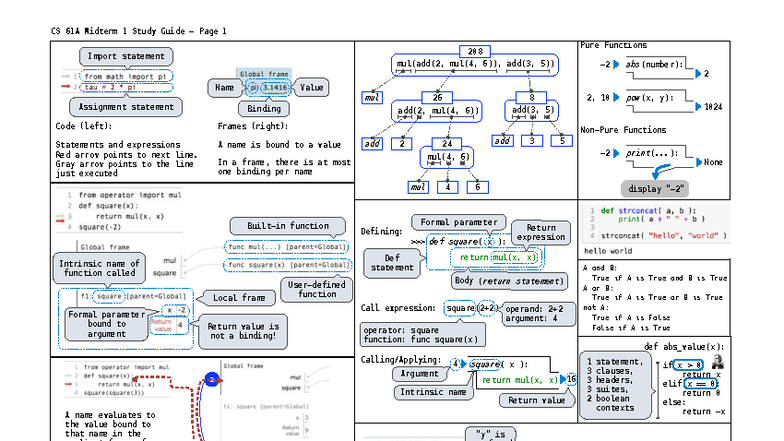
Task: Select the code line 'def strconcat( a, b ):'
Action: pos(648,210)
